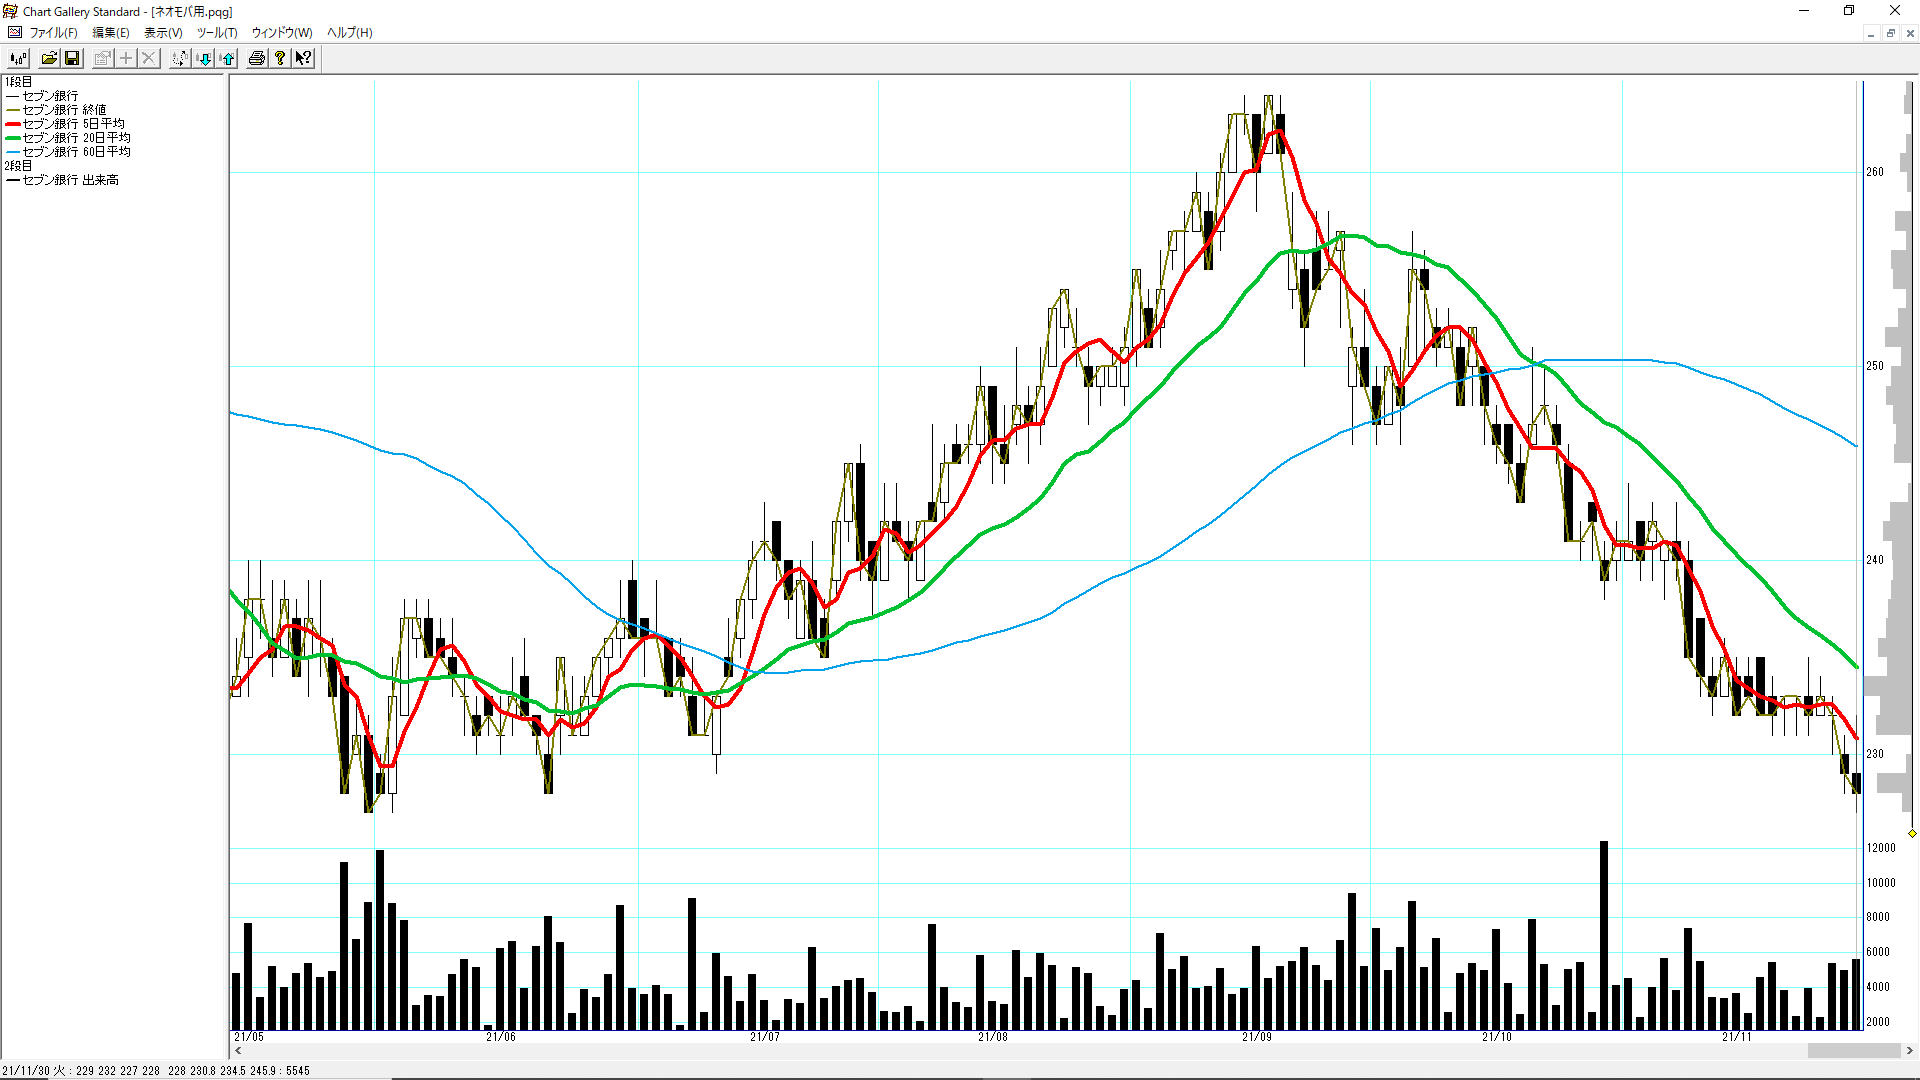Viewport: 1920px width, 1080px height.
Task: Click the up arrow chart toolbar icon
Action: coord(228,58)
